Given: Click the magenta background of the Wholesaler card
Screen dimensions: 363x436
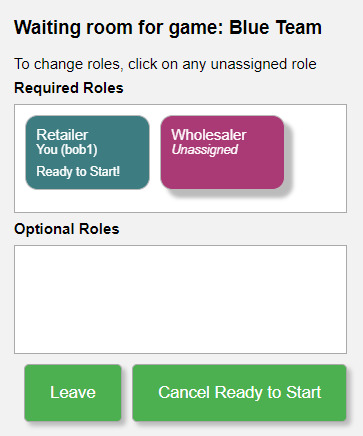Looking at the screenshot, I should pos(222,173).
